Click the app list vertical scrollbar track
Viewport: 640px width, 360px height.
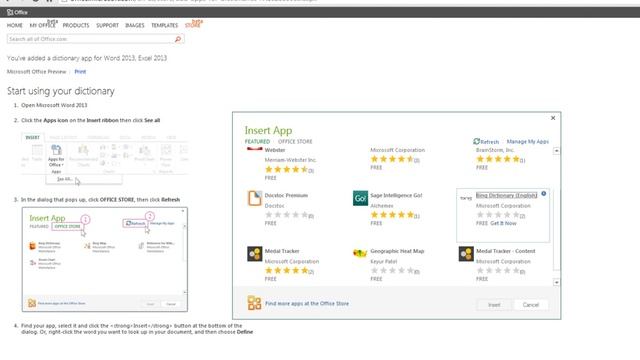(556, 216)
